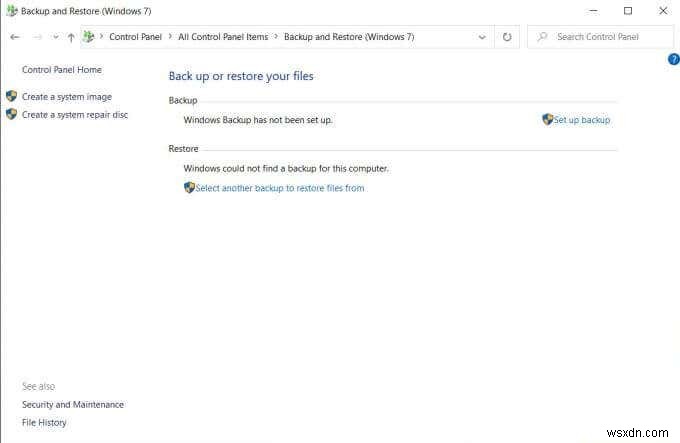The image size is (680, 443).
Task: Go back with the left arrow
Action: click(x=15, y=37)
